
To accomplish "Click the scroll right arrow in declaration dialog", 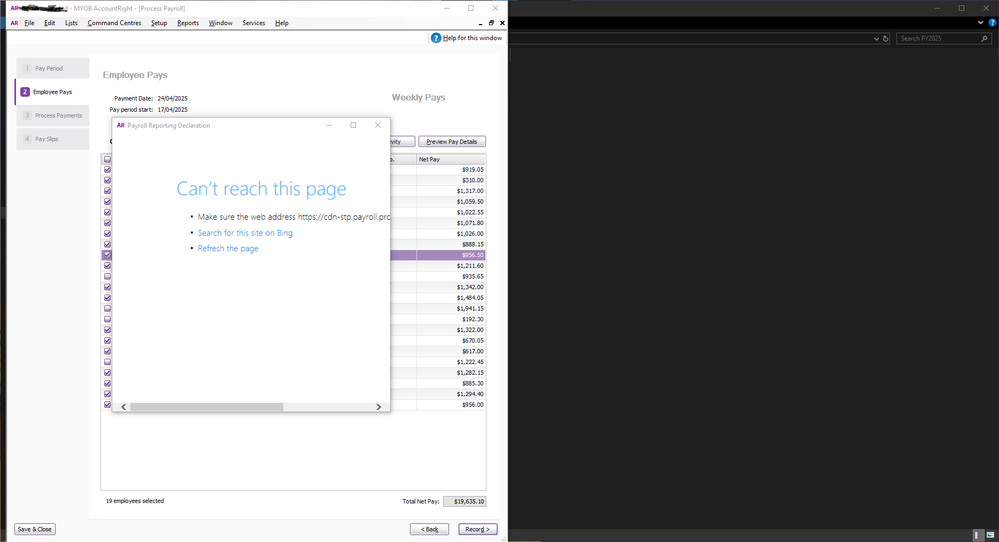I will pyautogui.click(x=379, y=407).
